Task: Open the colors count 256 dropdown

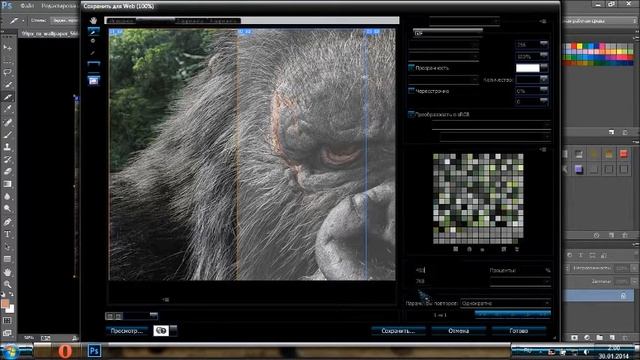Action: [544, 44]
